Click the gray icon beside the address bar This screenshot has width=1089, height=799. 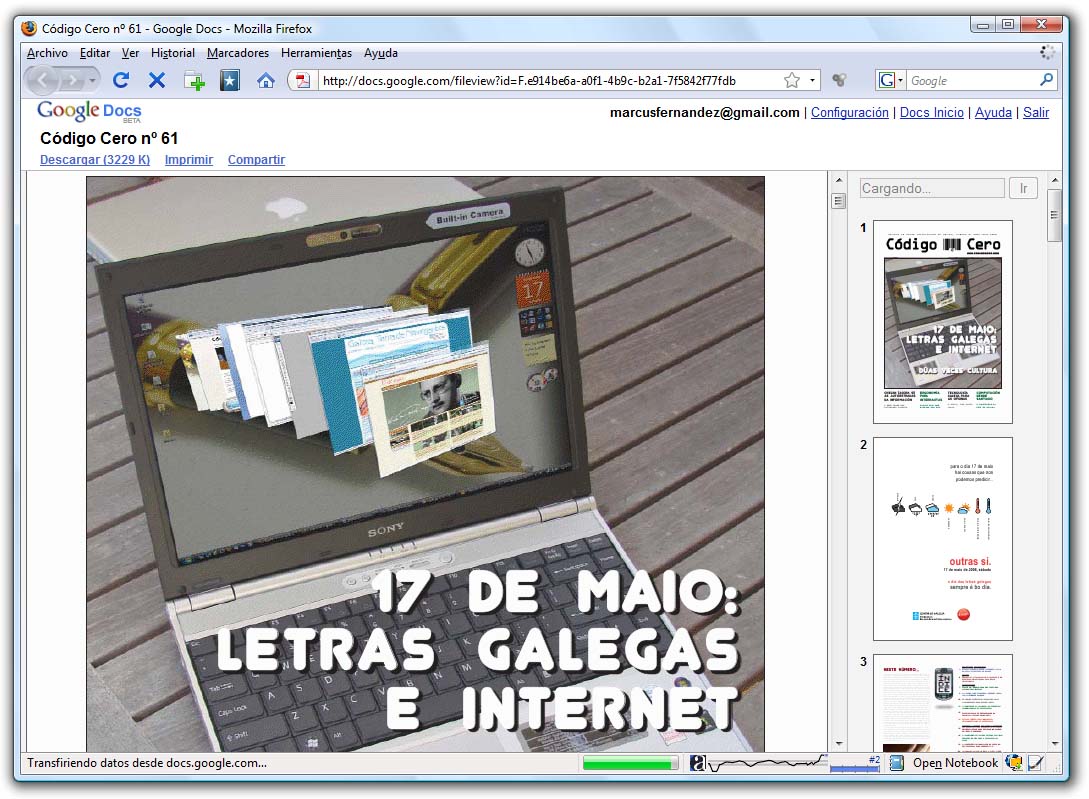point(840,81)
